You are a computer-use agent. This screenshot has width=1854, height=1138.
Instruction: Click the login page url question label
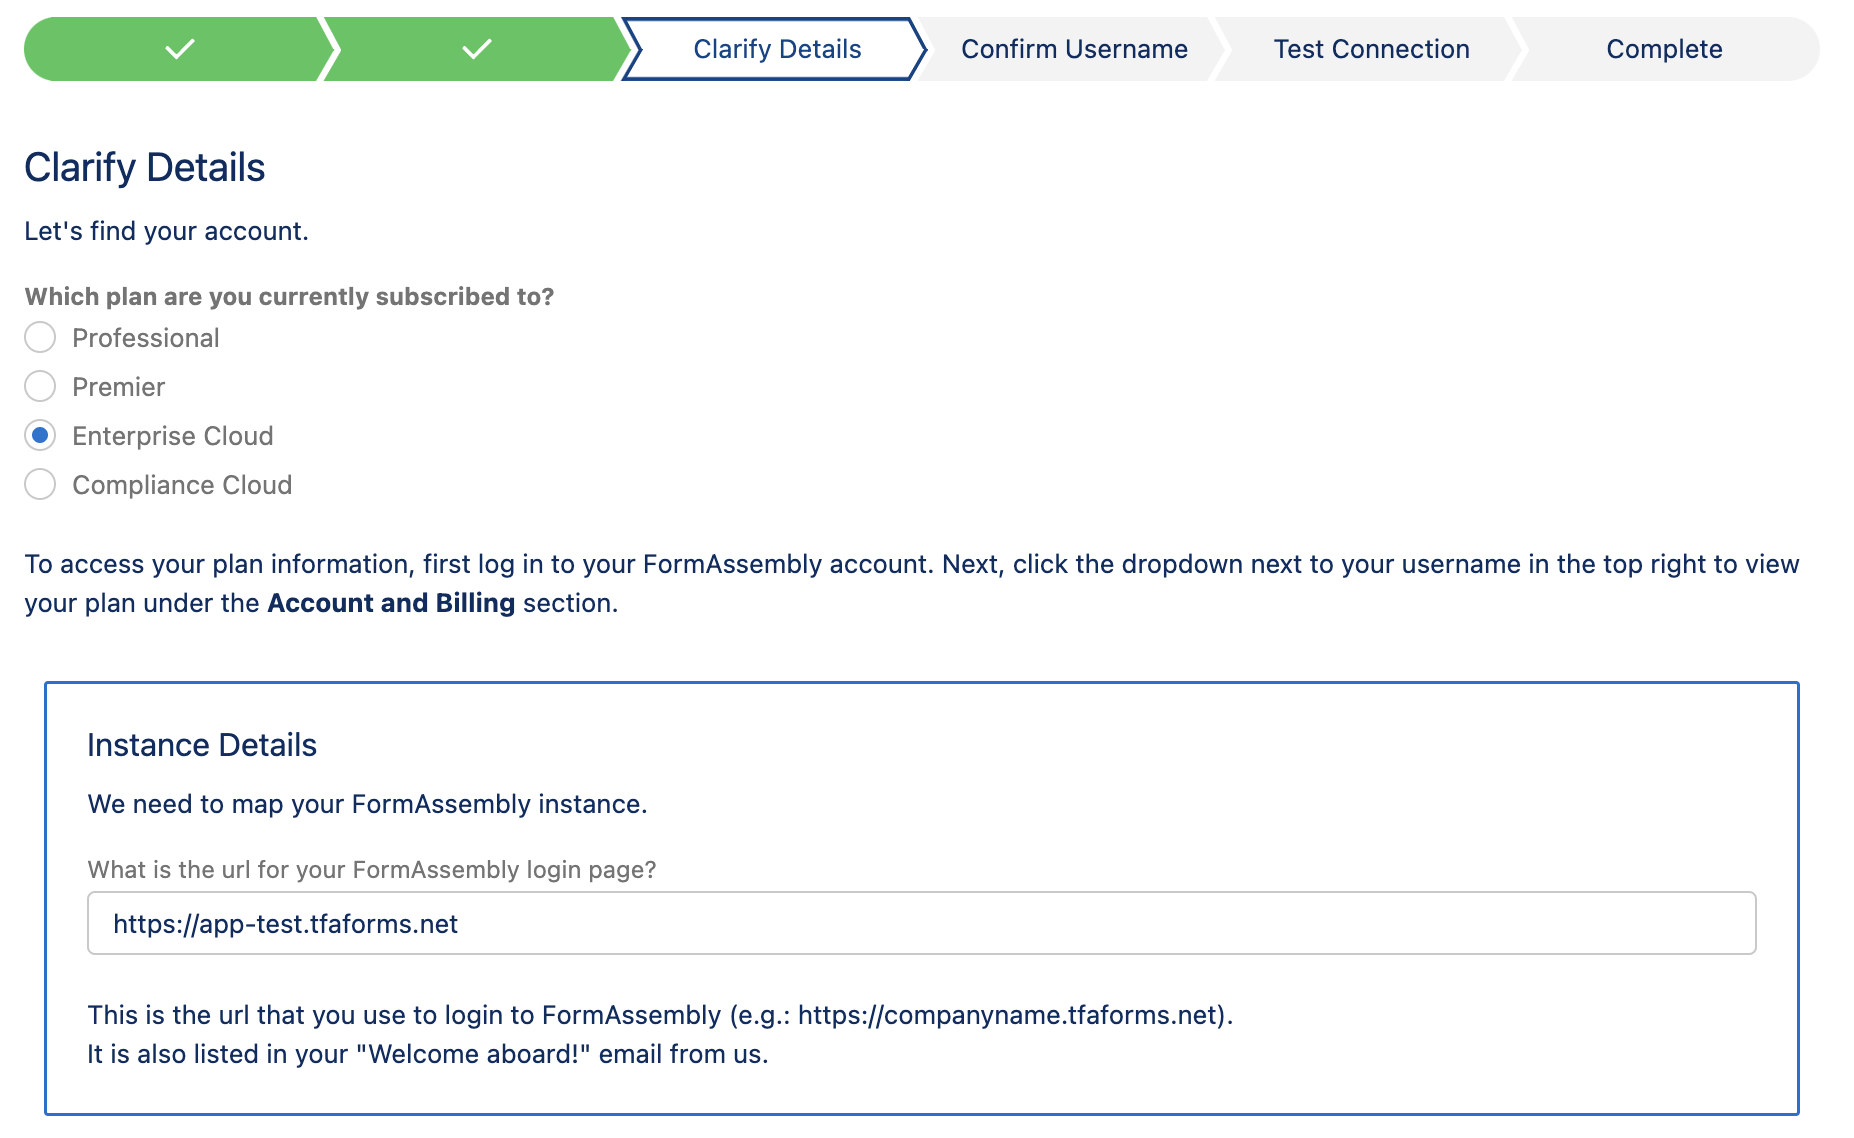point(372,870)
